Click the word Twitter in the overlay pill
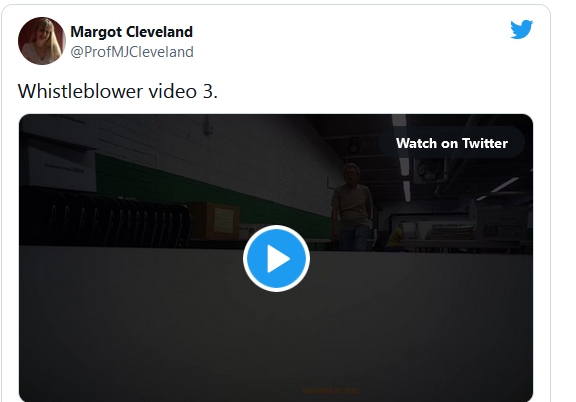Image resolution: width=576 pixels, height=402 pixels. (485, 143)
